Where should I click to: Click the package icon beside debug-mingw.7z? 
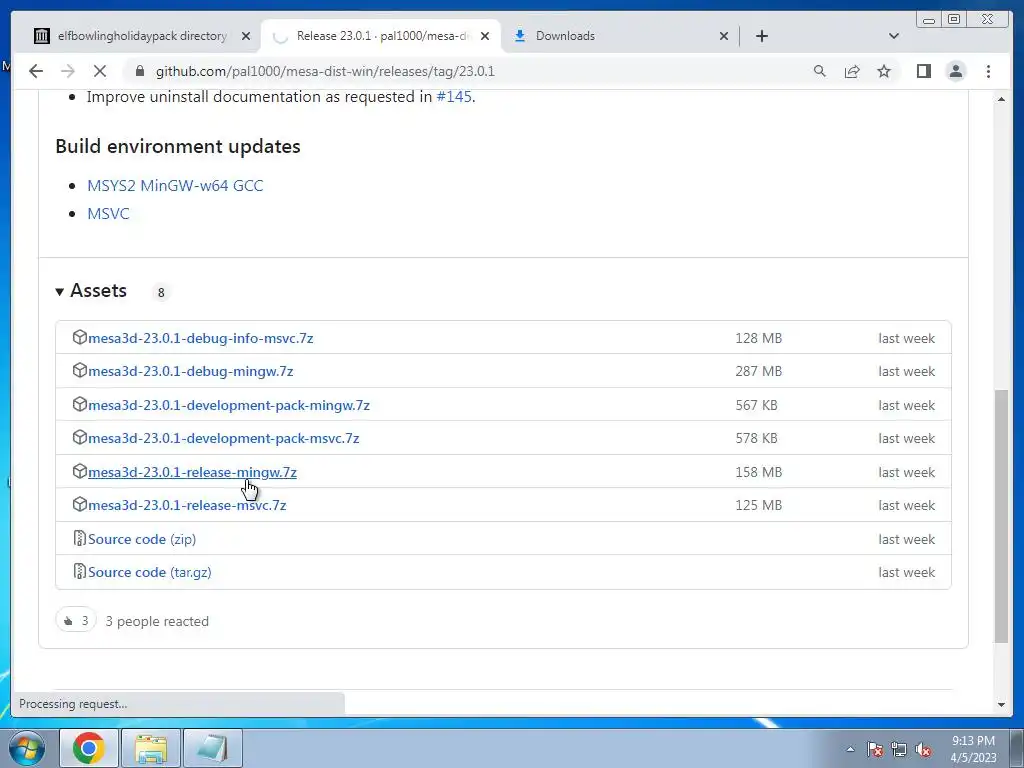(x=79, y=370)
